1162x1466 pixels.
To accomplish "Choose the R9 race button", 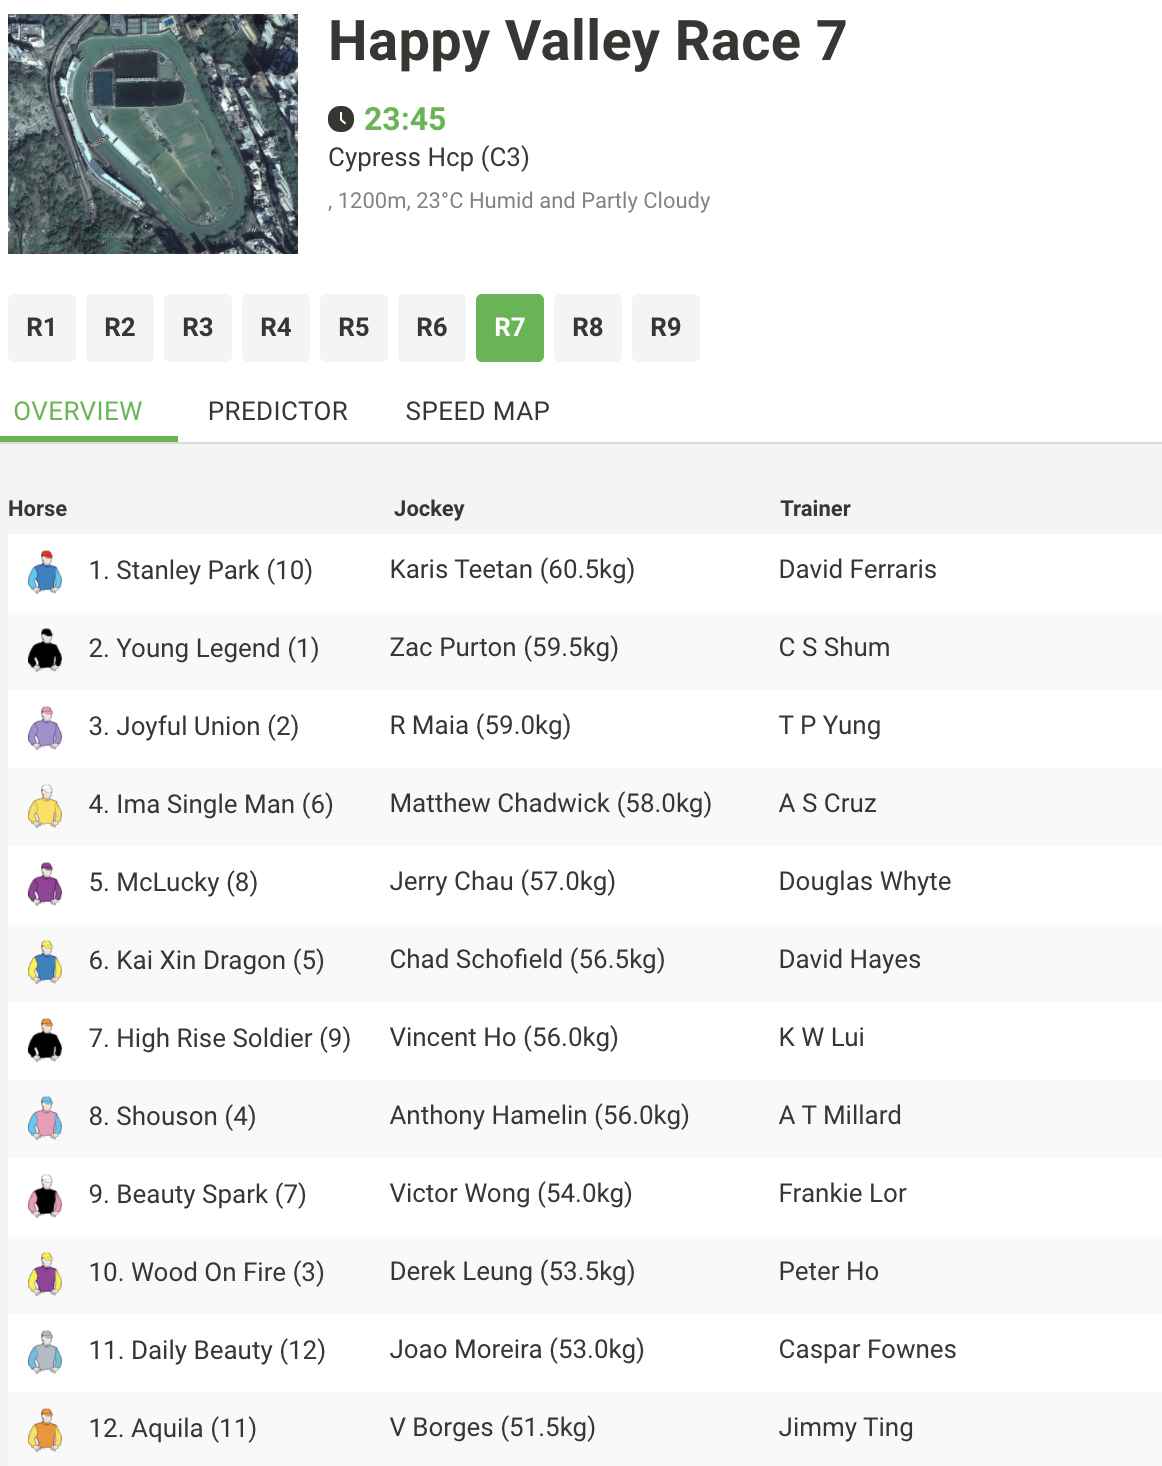I will (x=666, y=327).
